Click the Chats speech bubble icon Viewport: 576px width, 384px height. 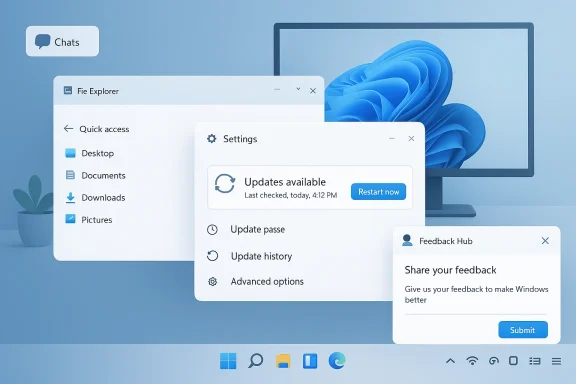[x=43, y=42]
